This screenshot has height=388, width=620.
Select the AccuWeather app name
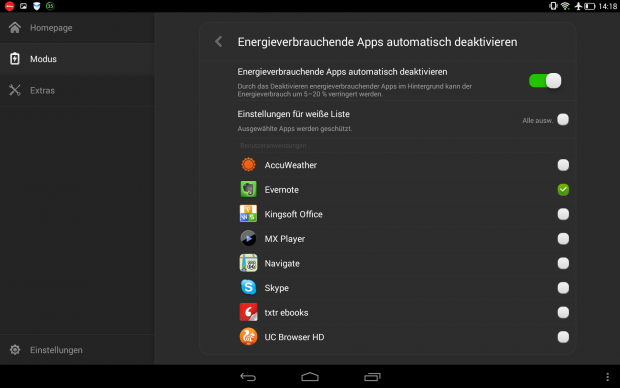point(291,165)
